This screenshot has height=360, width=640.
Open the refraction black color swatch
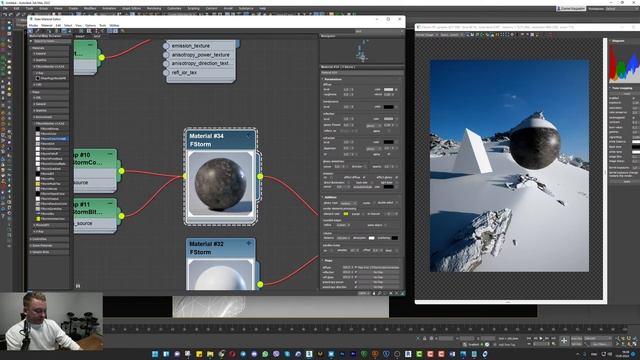coord(388,142)
